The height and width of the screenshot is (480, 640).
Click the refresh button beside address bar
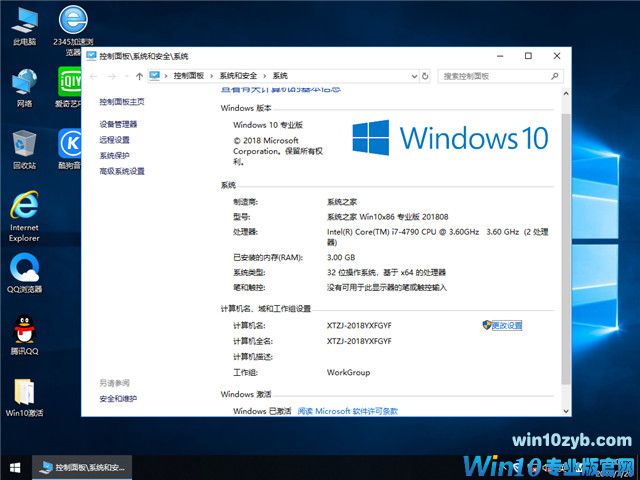pos(425,76)
